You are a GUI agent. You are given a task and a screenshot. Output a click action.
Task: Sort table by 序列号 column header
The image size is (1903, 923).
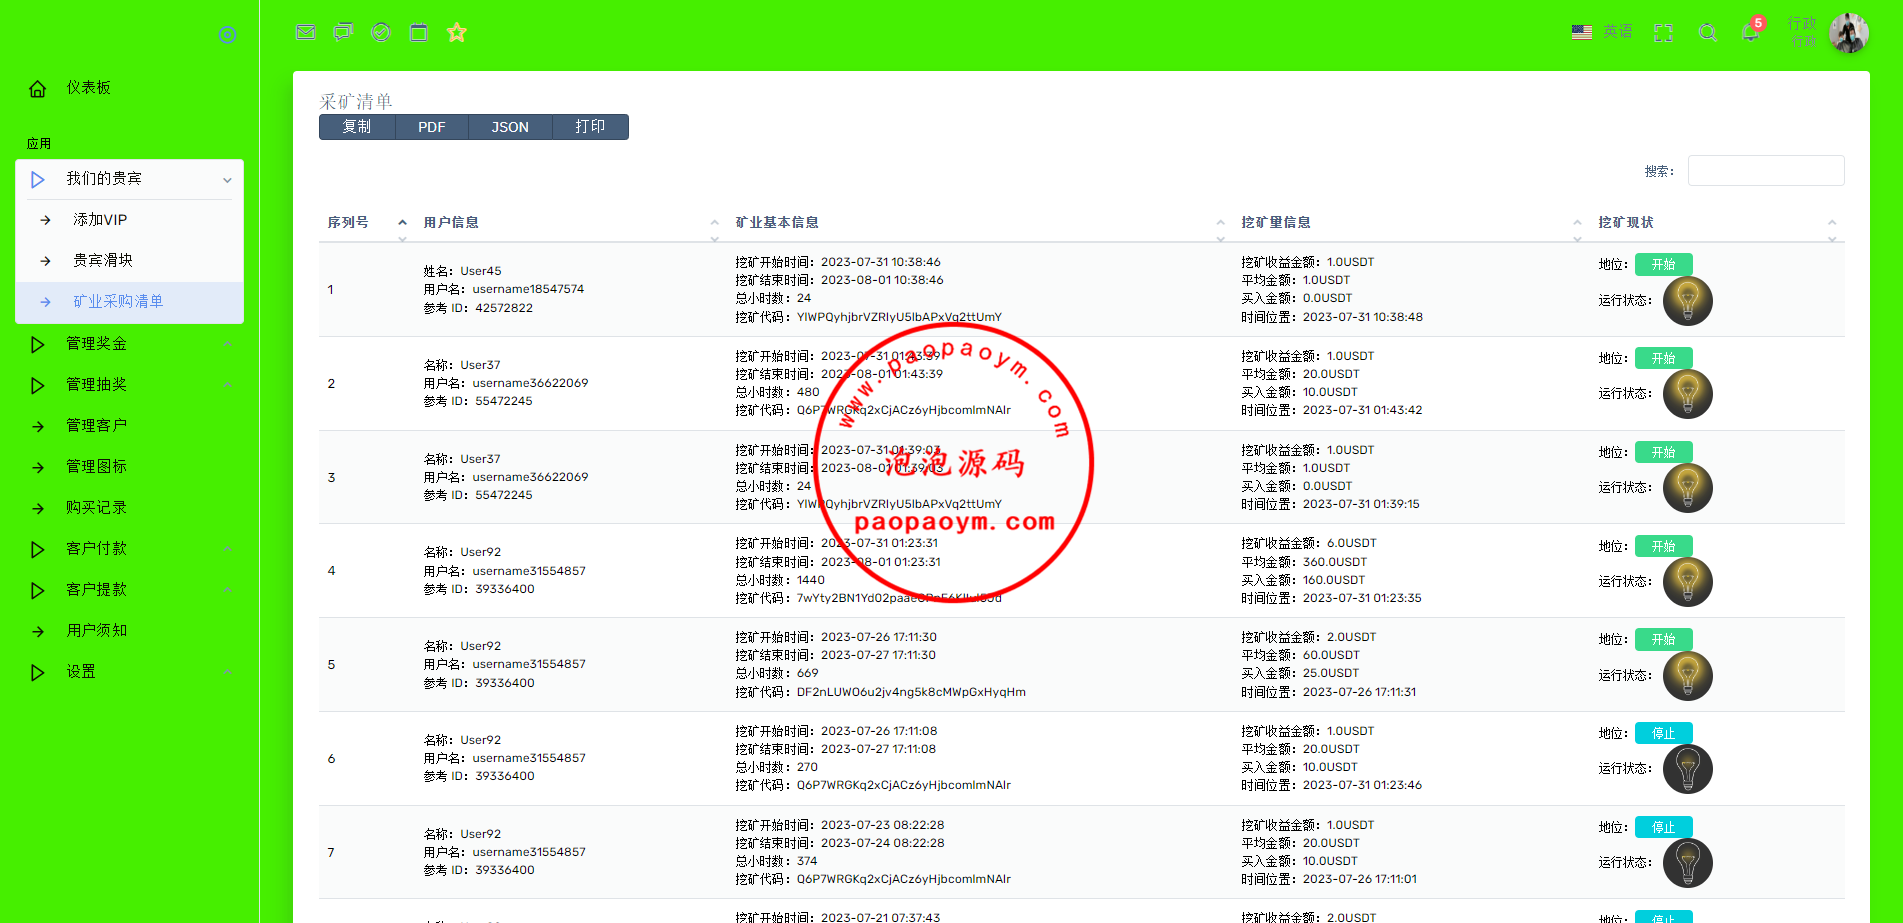tap(348, 223)
